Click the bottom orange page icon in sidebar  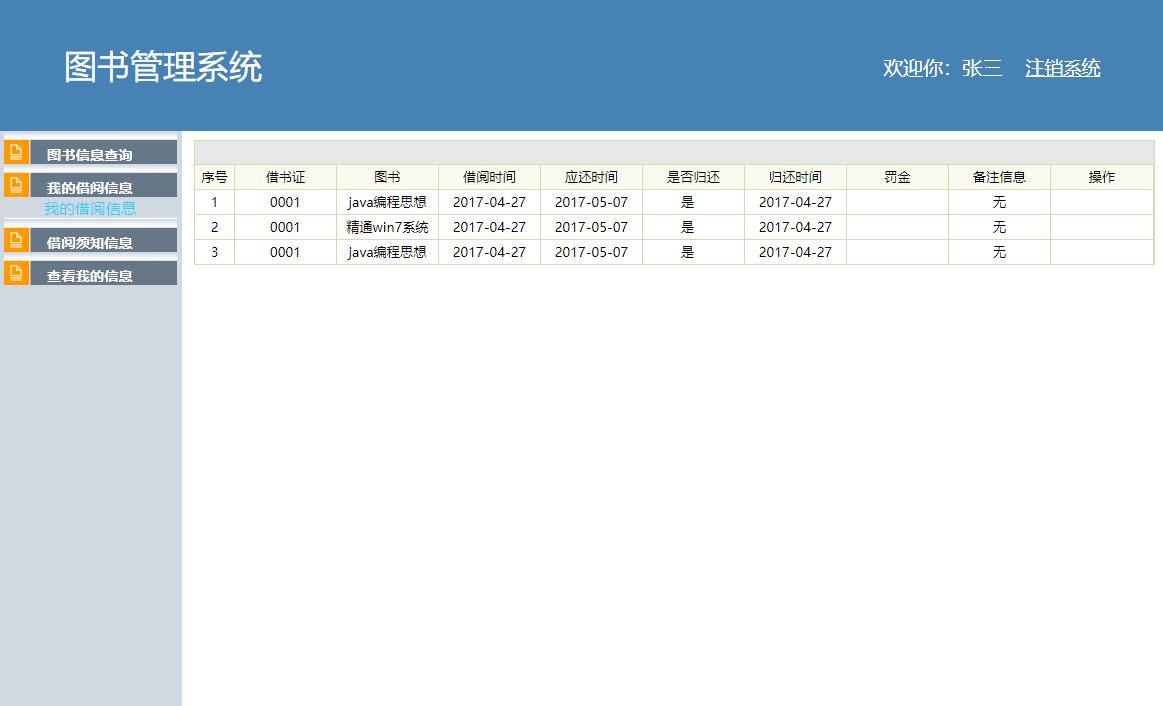(15, 272)
